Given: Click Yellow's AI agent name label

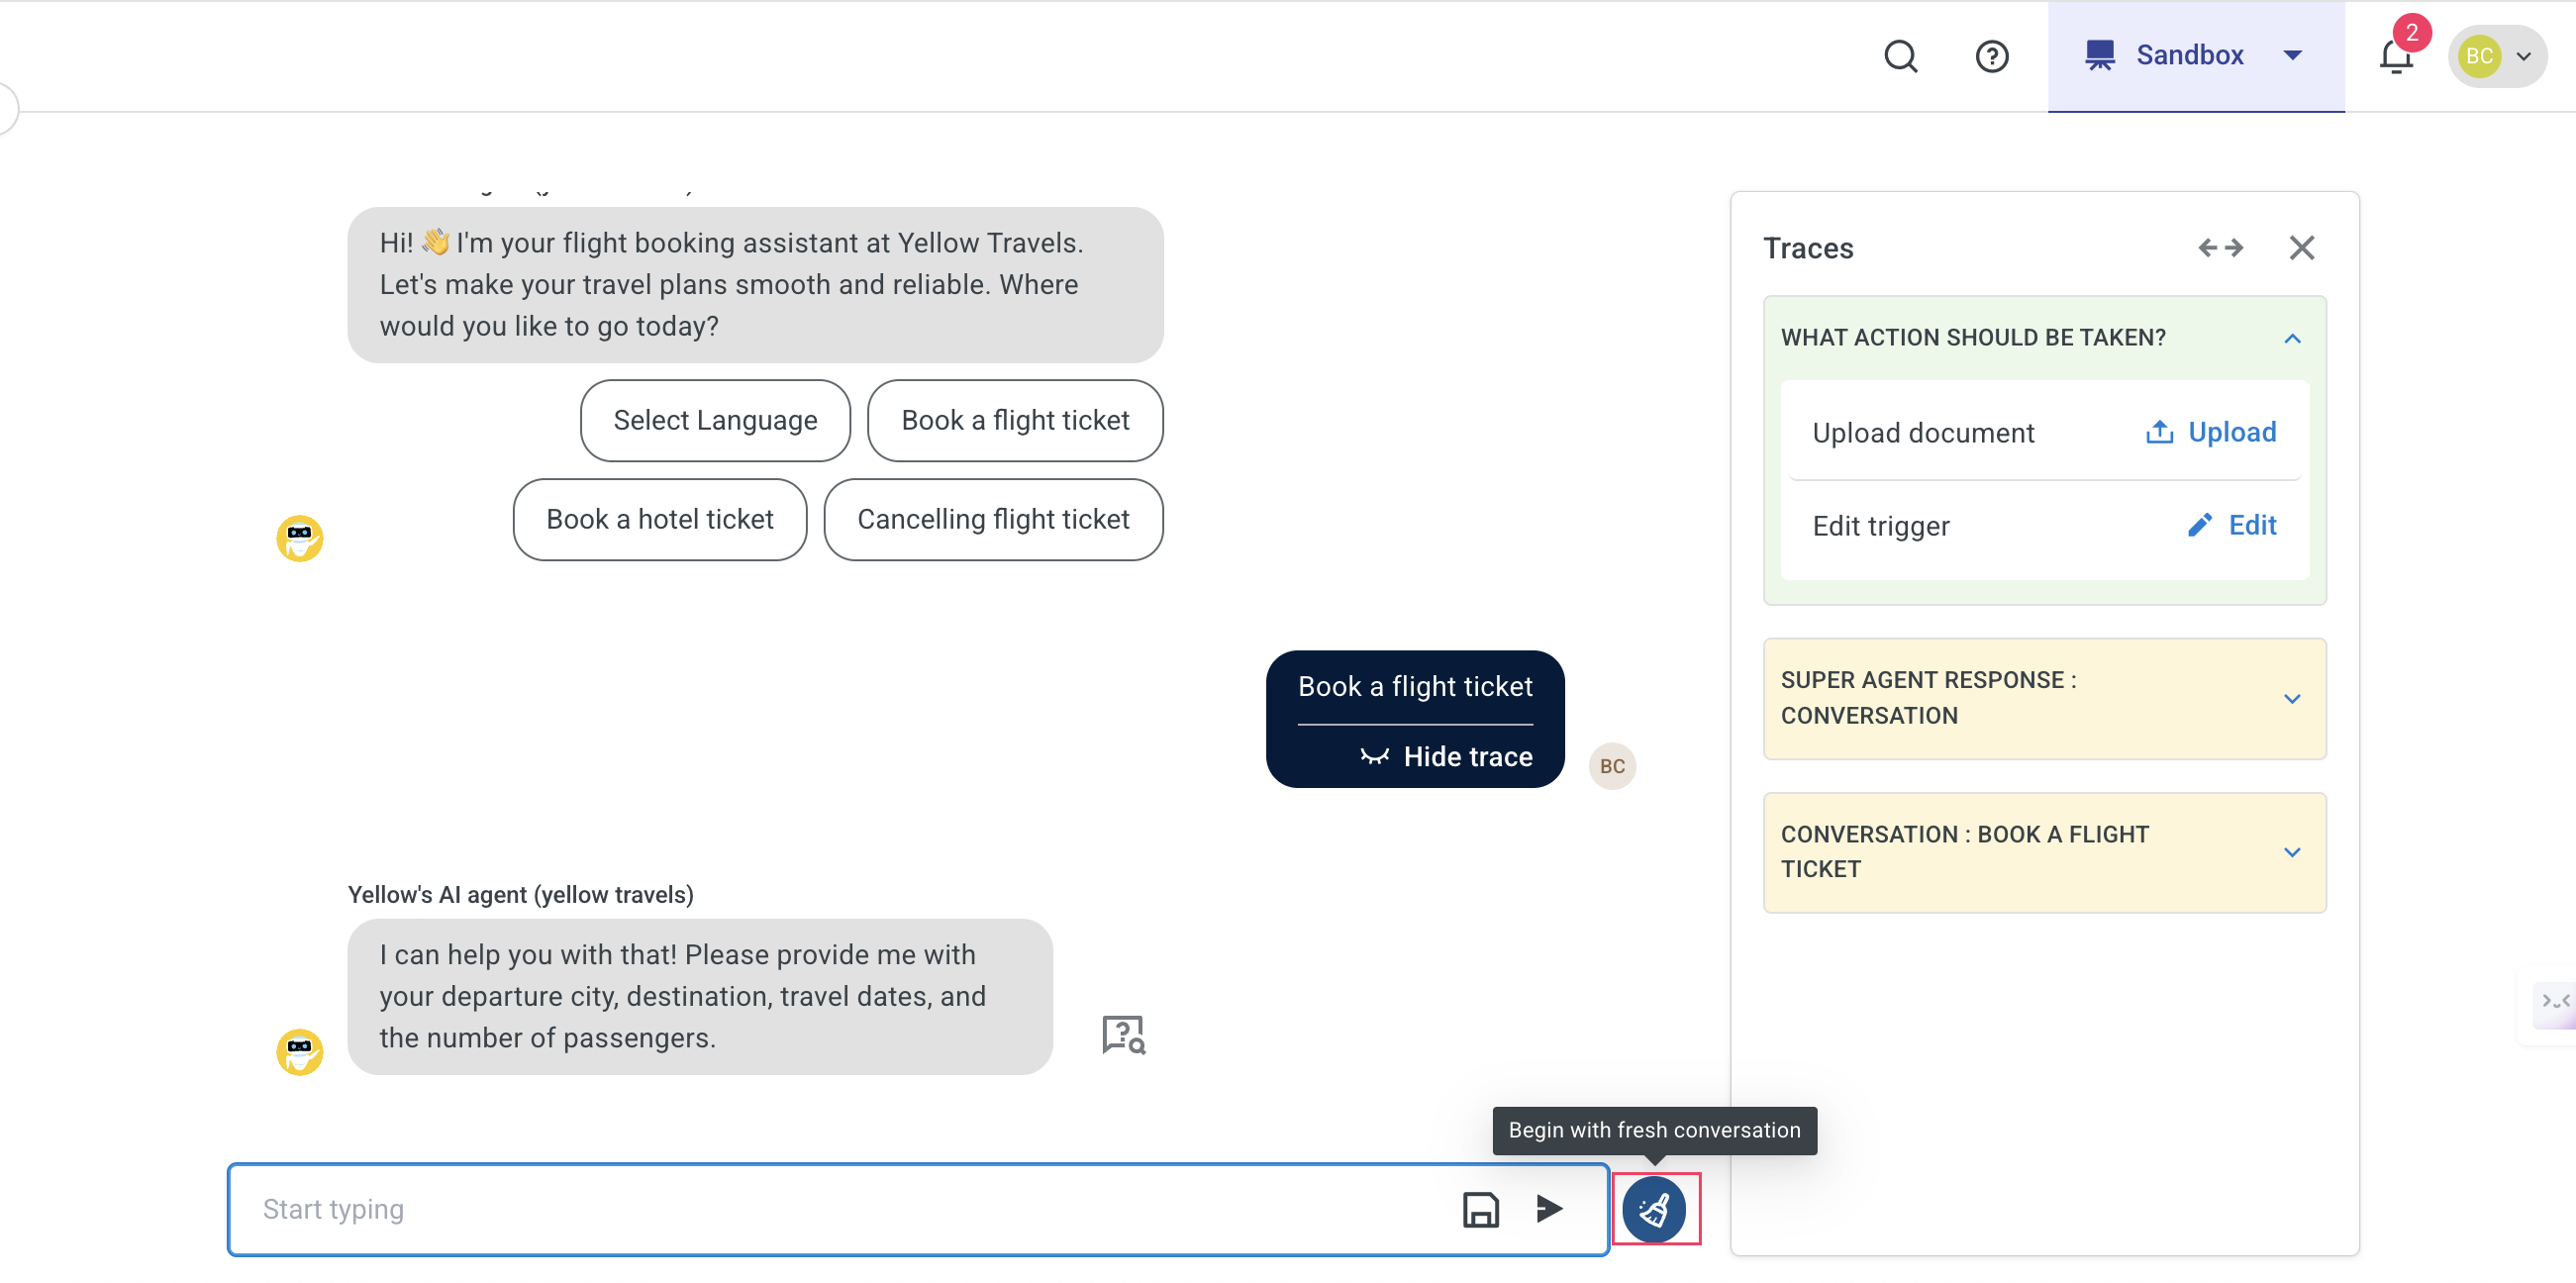Looking at the screenshot, I should point(520,894).
